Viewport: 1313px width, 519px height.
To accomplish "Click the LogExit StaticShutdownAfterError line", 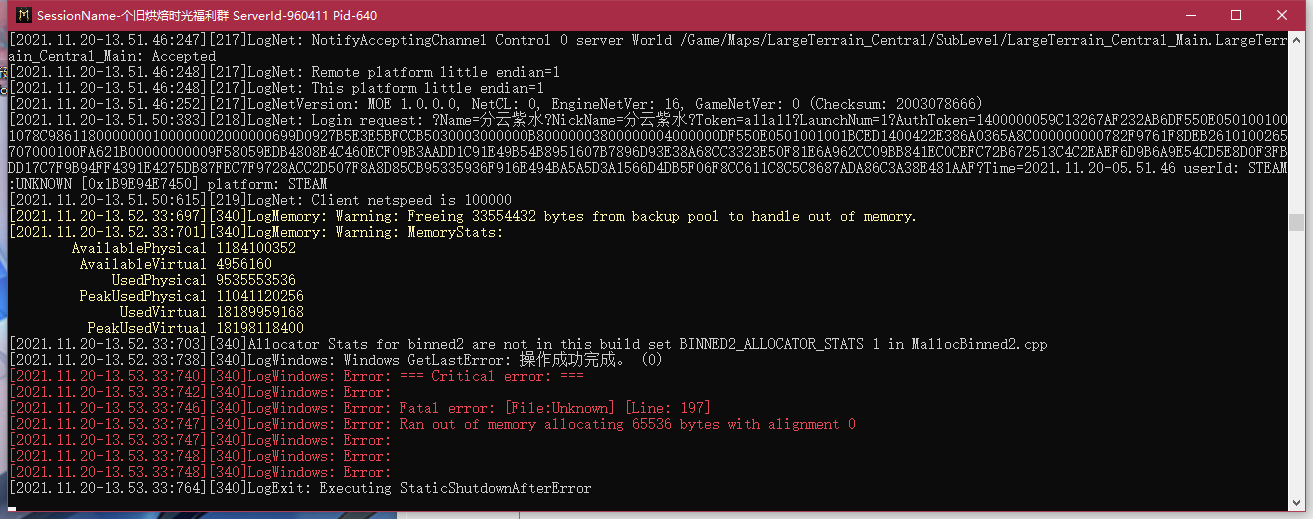I will tap(300, 488).
